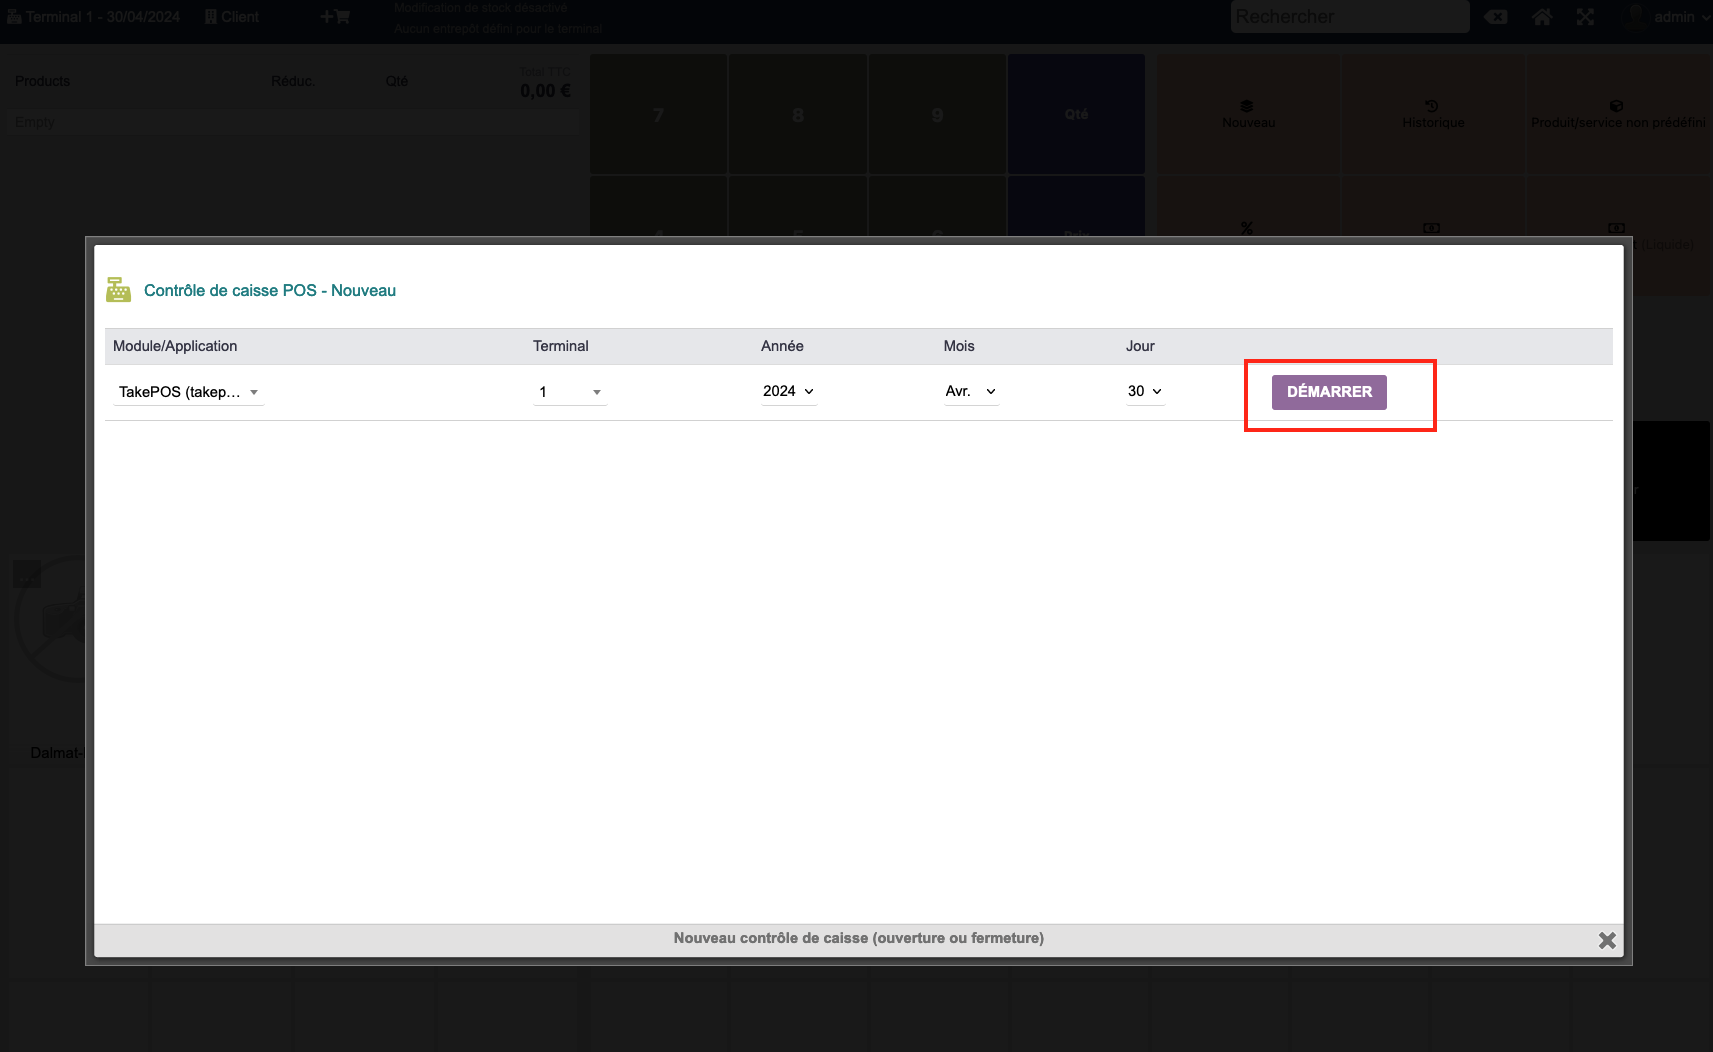
Task: Expand the Terminal number dropdown
Action: (569, 392)
